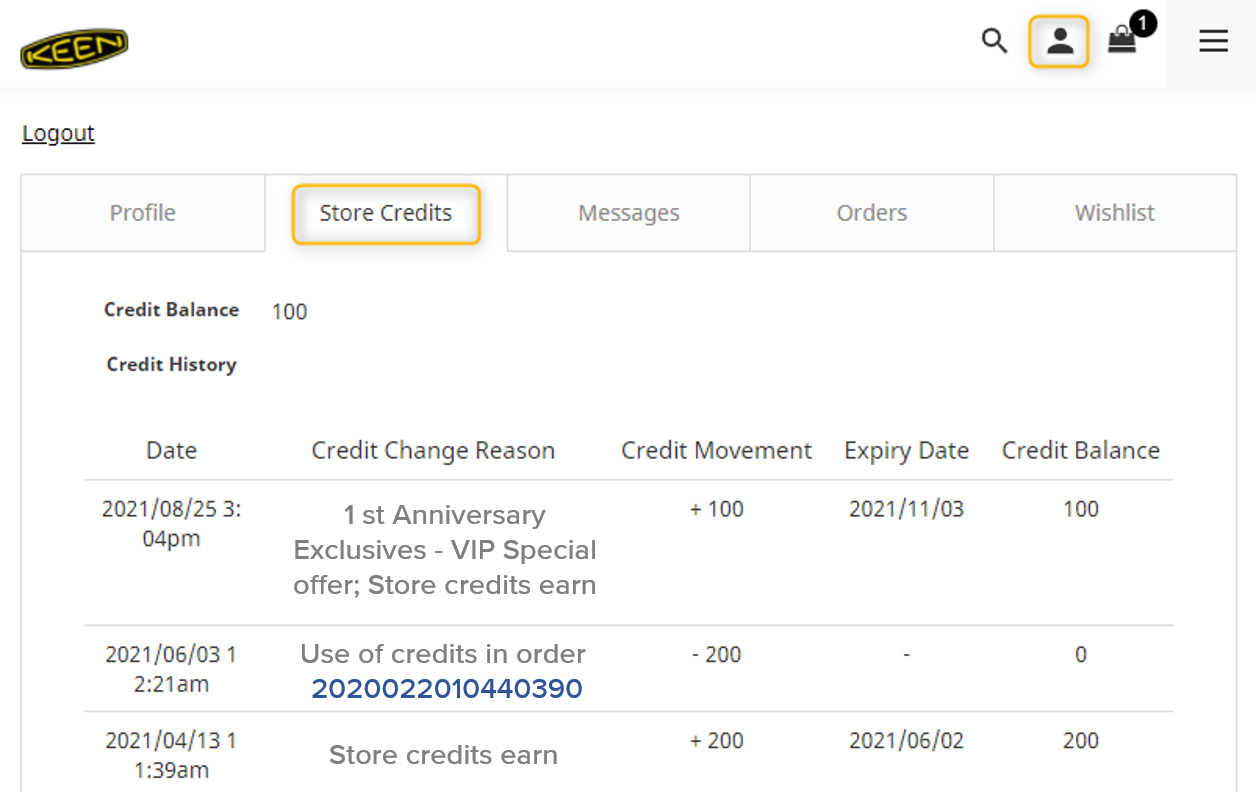
Task: Click the Expiry Date column header
Action: (x=906, y=451)
